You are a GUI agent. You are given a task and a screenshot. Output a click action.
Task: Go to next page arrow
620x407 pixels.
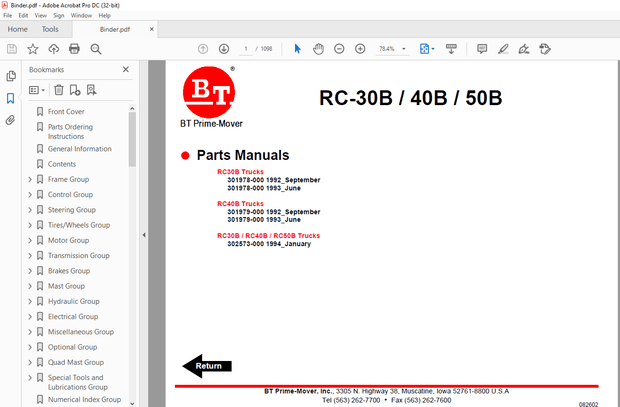224,49
